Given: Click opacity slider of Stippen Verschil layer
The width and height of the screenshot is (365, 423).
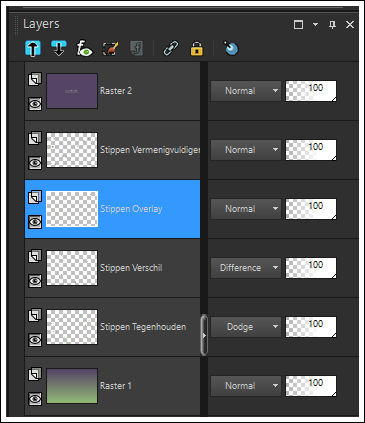Looking at the screenshot, I should click(x=311, y=268).
